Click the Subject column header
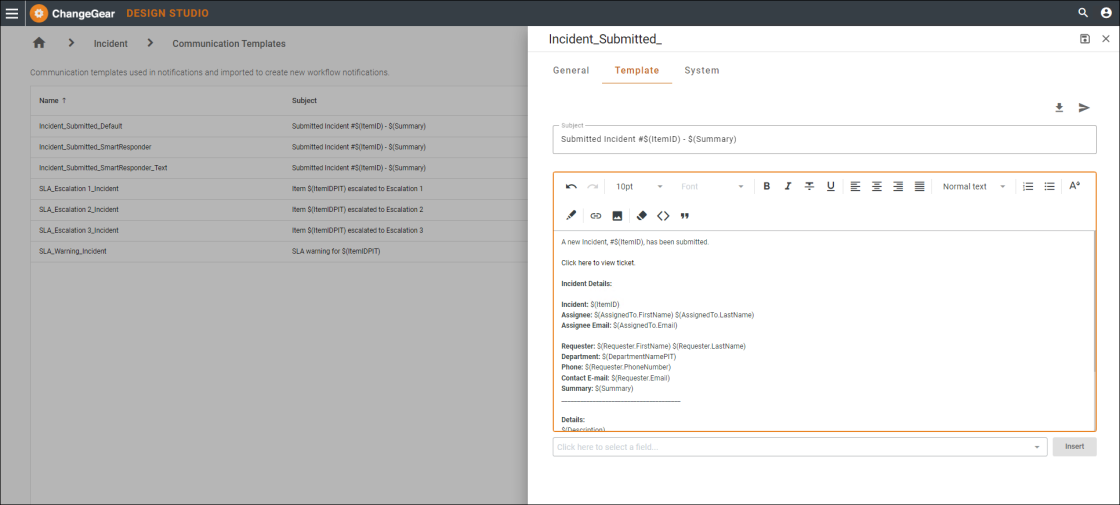Viewport: 1120px width, 505px height. pyautogui.click(x=304, y=101)
